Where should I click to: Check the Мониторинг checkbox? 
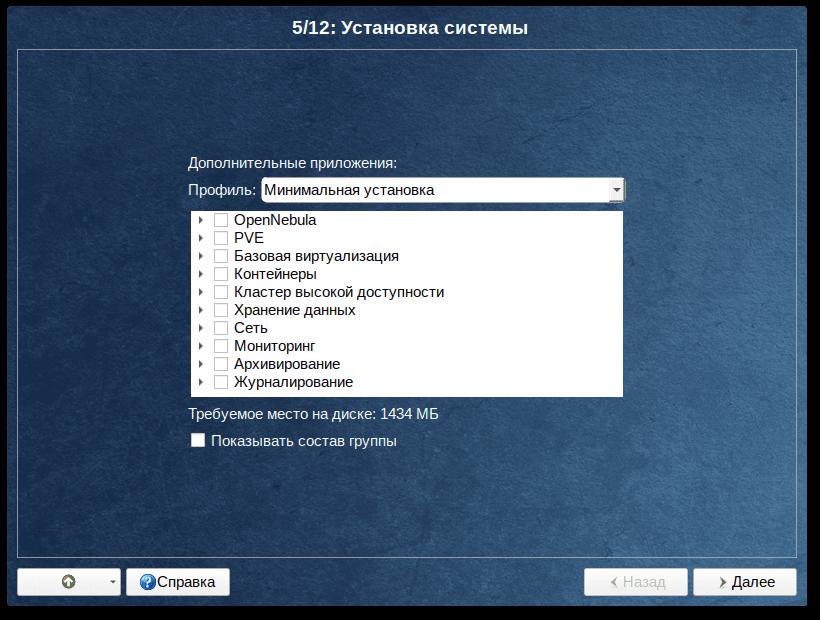click(x=221, y=346)
